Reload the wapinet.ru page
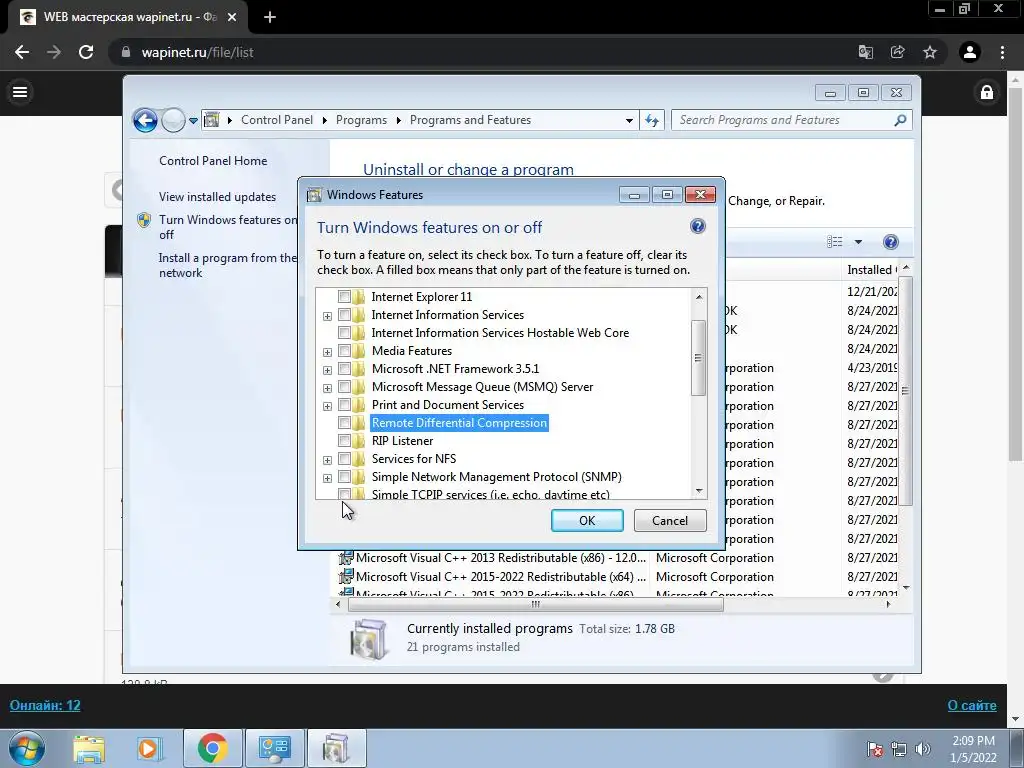Image resolution: width=1024 pixels, height=768 pixels. (x=86, y=52)
